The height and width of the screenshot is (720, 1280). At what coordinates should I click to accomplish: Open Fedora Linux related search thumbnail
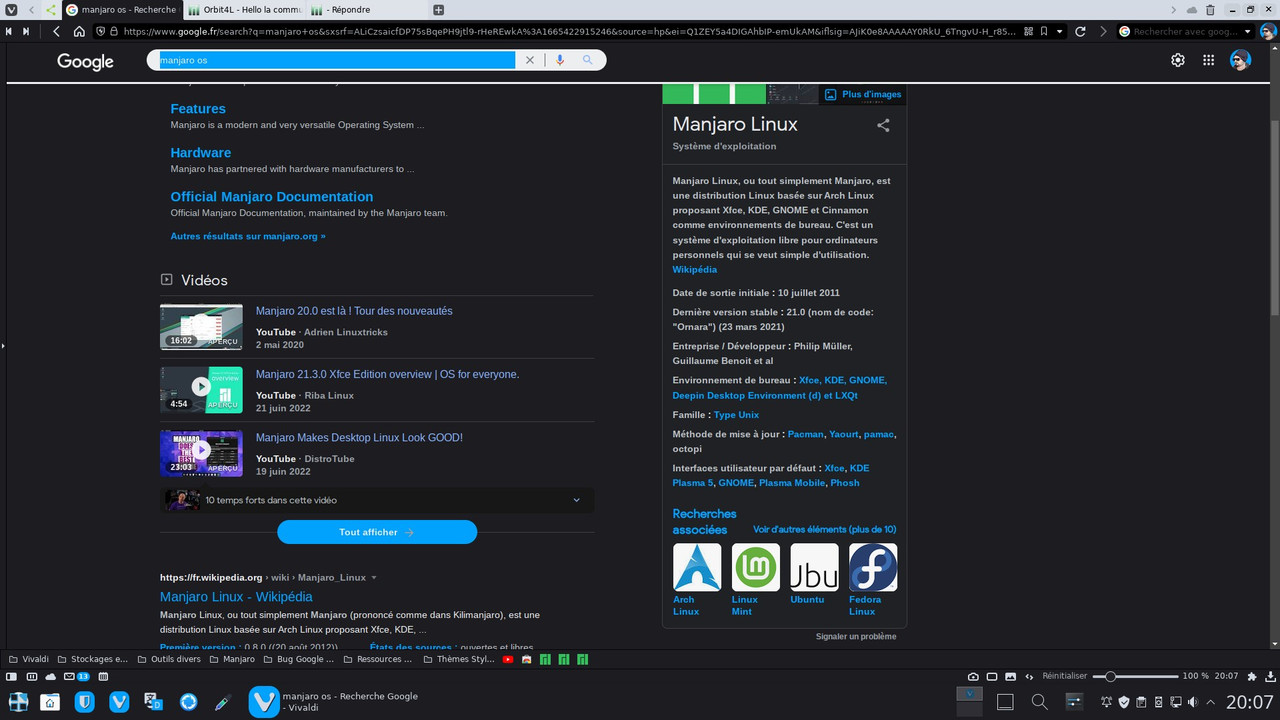tap(873, 567)
